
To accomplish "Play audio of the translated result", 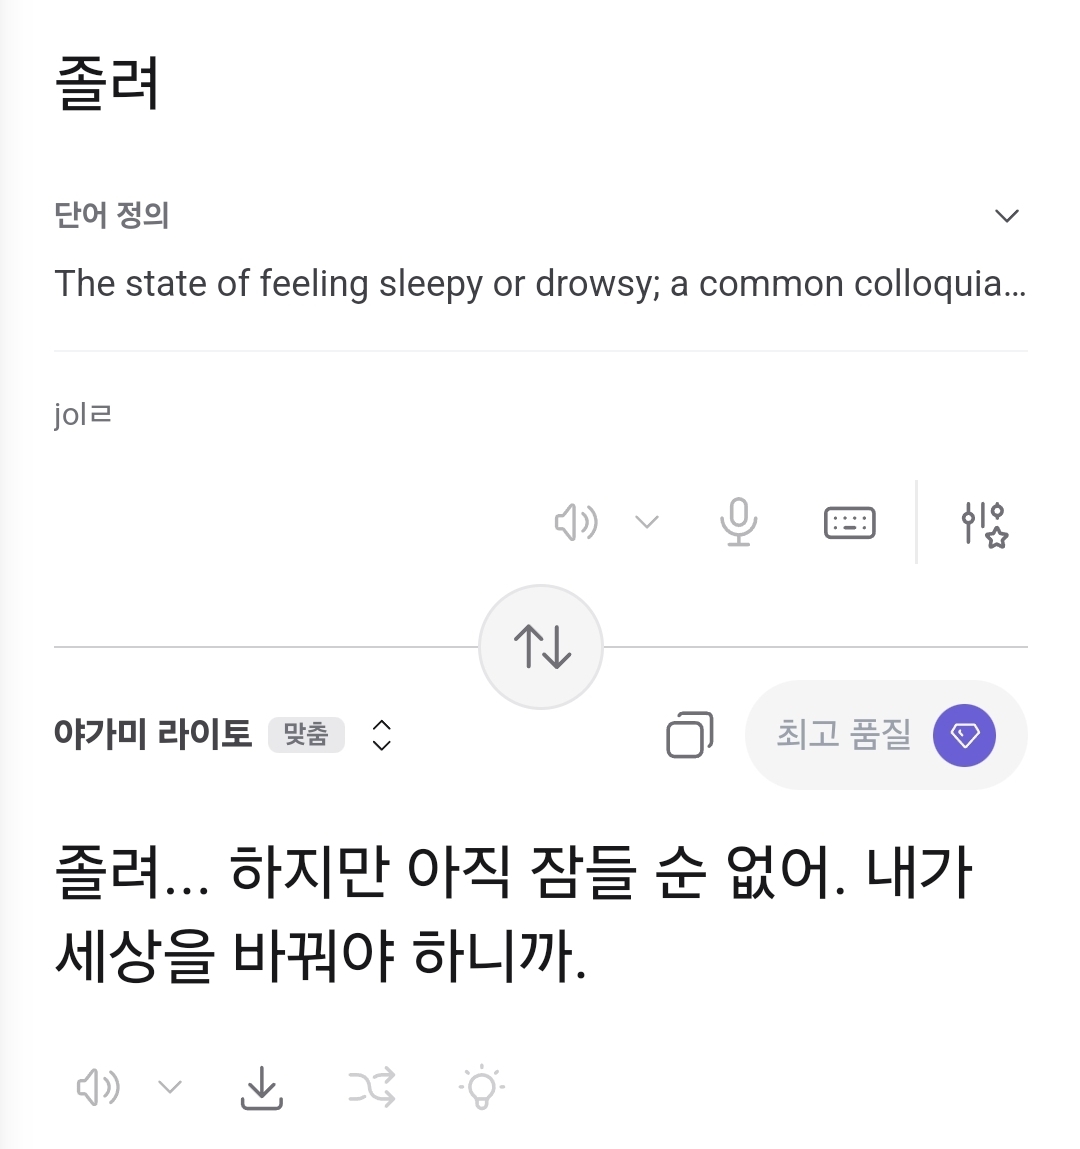I will point(98,1087).
